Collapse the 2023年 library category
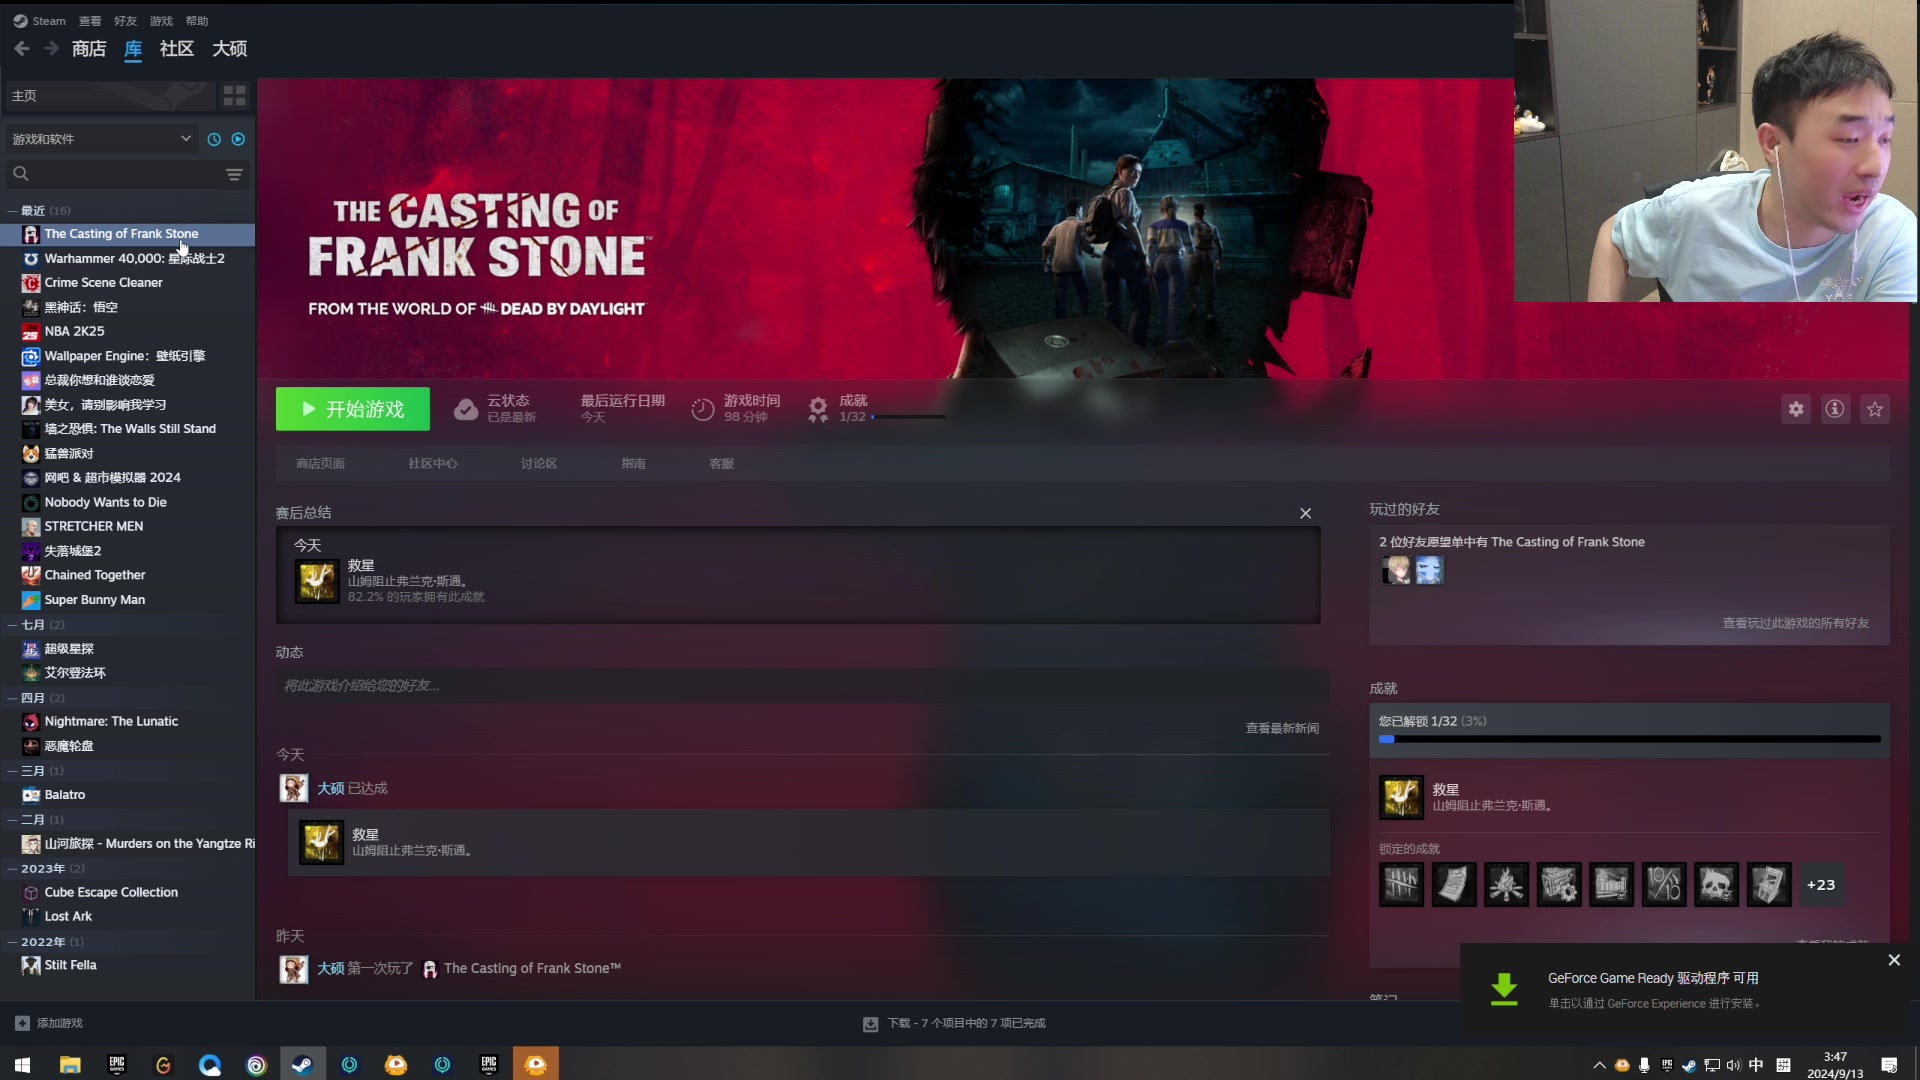 pyautogui.click(x=12, y=869)
